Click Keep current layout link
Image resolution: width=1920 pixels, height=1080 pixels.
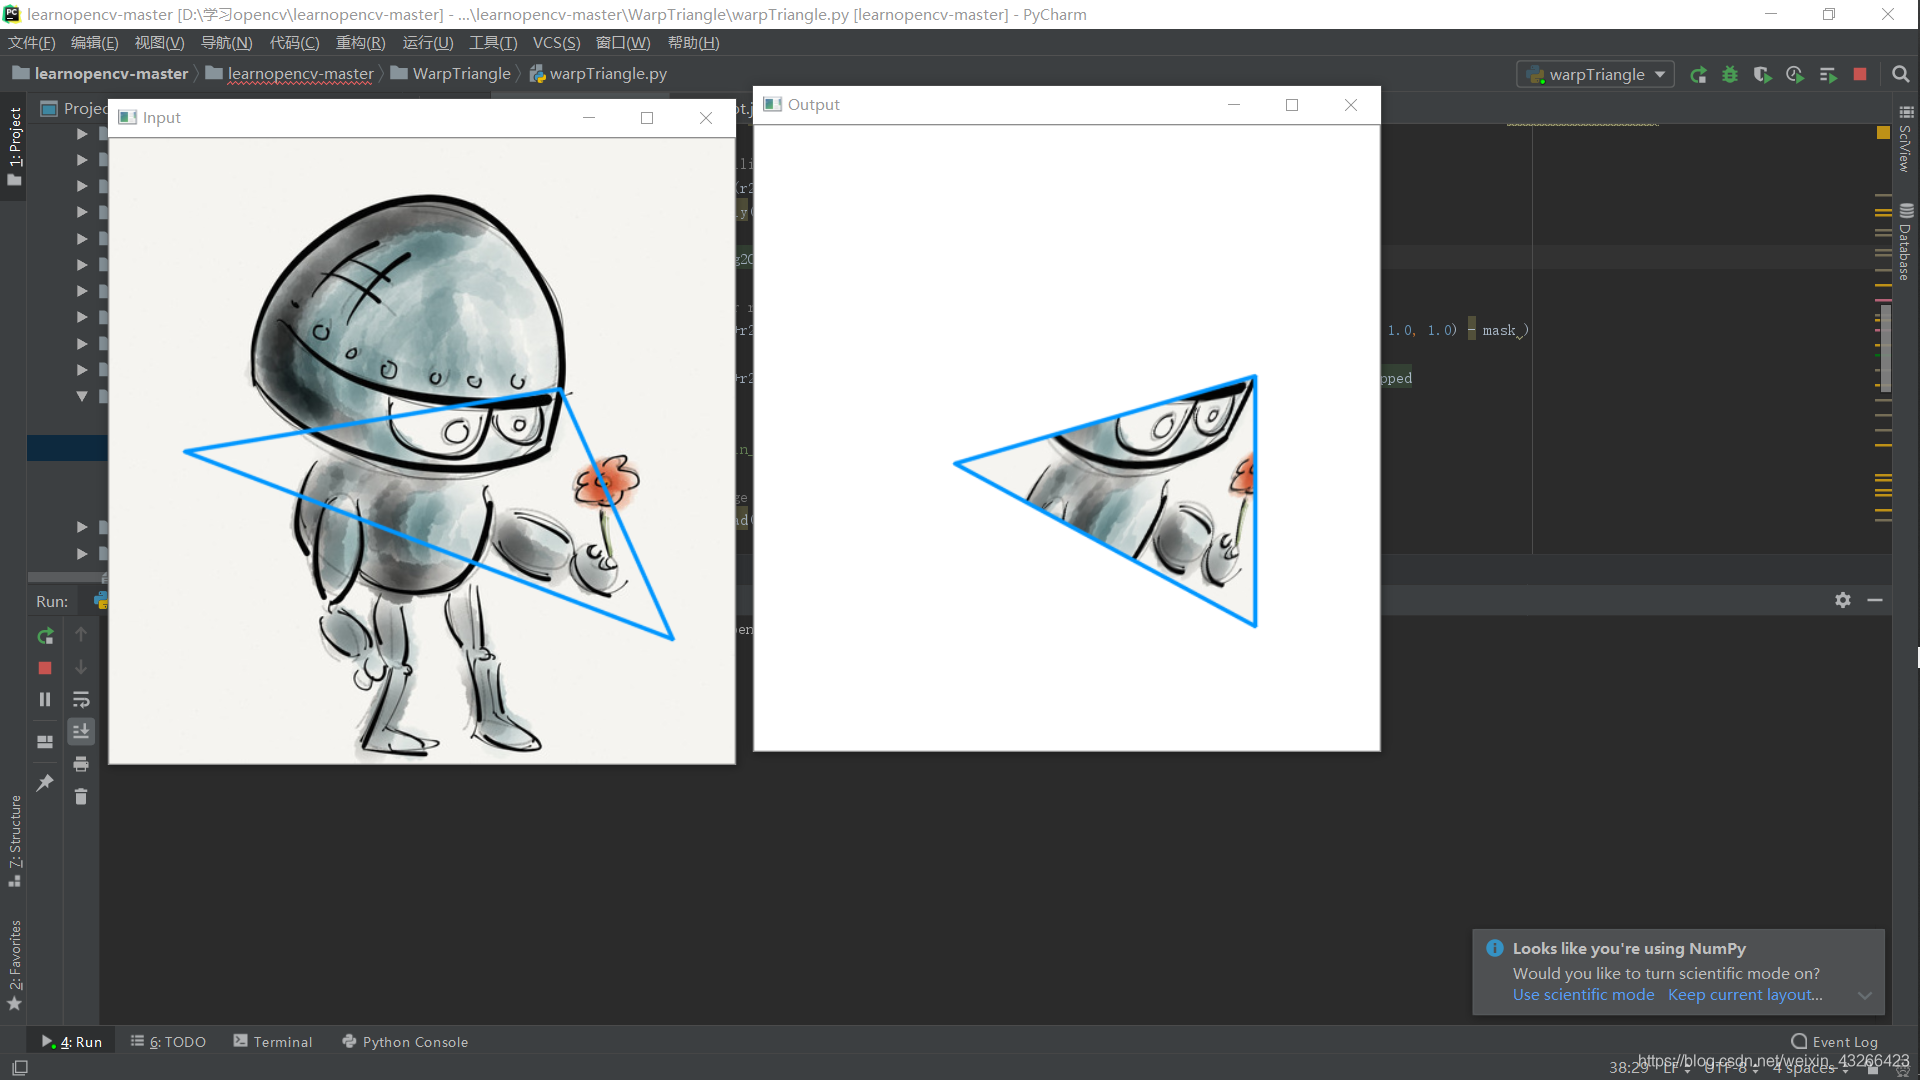point(1745,995)
